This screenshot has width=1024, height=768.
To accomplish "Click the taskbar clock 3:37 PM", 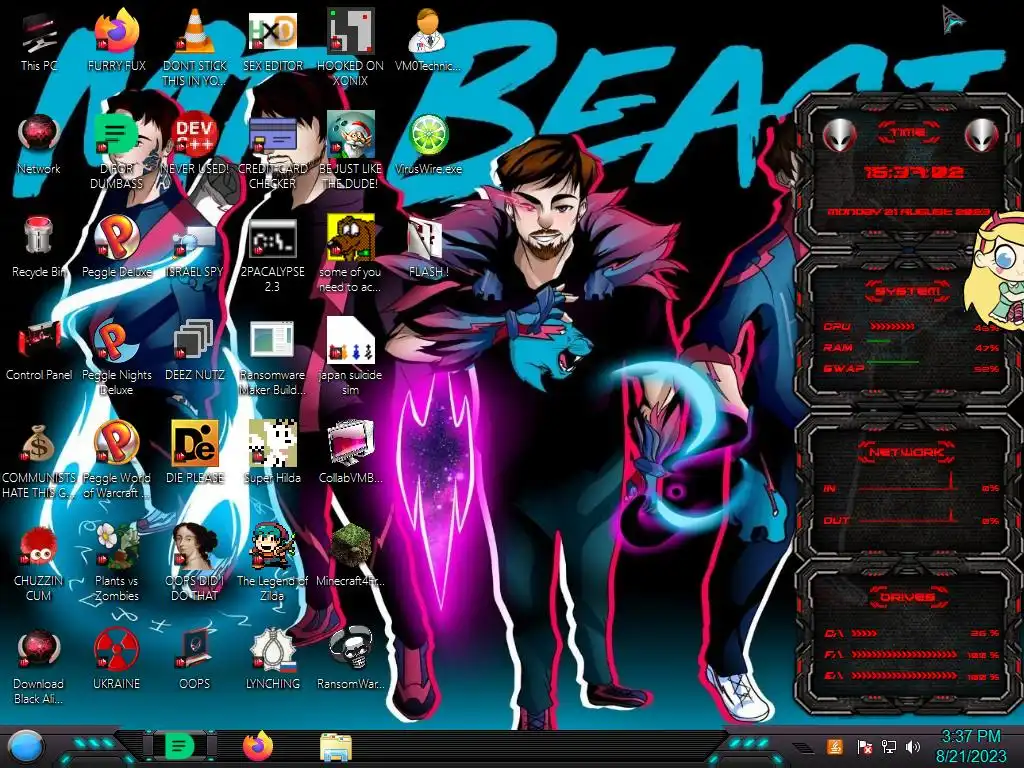I will coord(970,746).
